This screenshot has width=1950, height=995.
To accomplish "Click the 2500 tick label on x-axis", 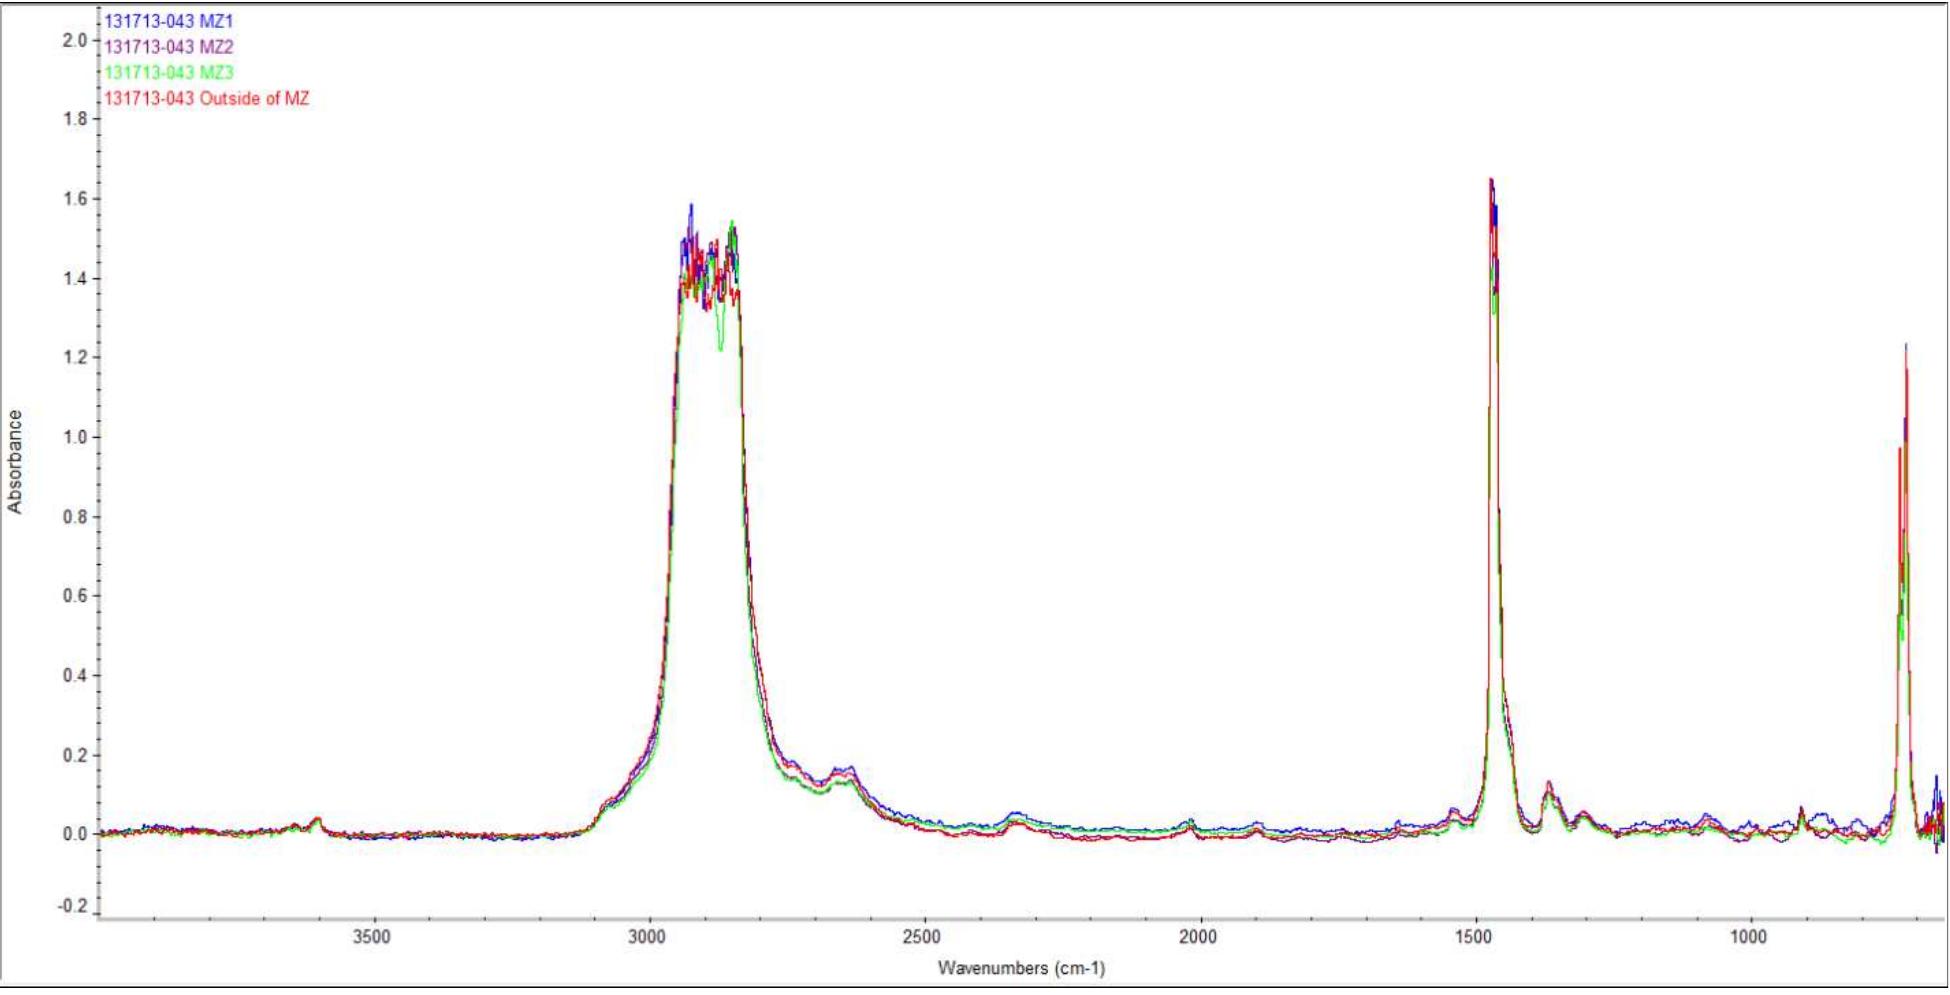I will [x=924, y=936].
